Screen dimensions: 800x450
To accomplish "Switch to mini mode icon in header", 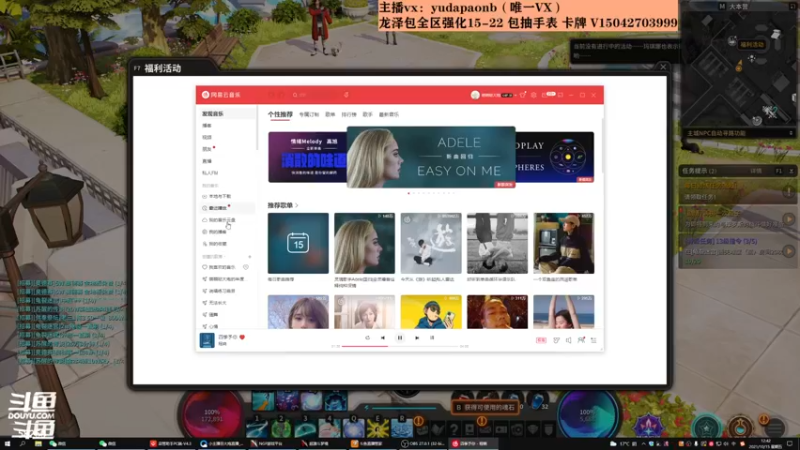I will point(561,95).
